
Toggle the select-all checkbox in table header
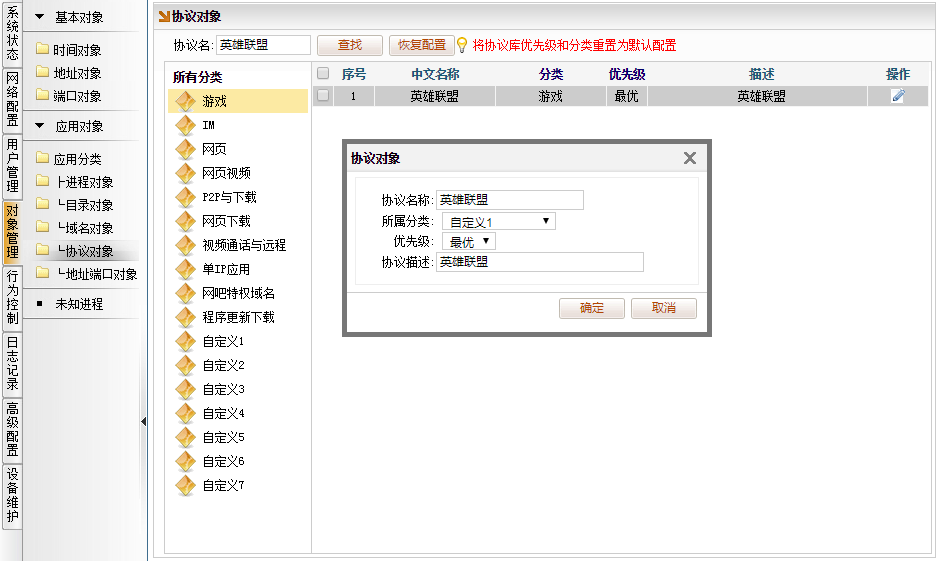pos(323,74)
